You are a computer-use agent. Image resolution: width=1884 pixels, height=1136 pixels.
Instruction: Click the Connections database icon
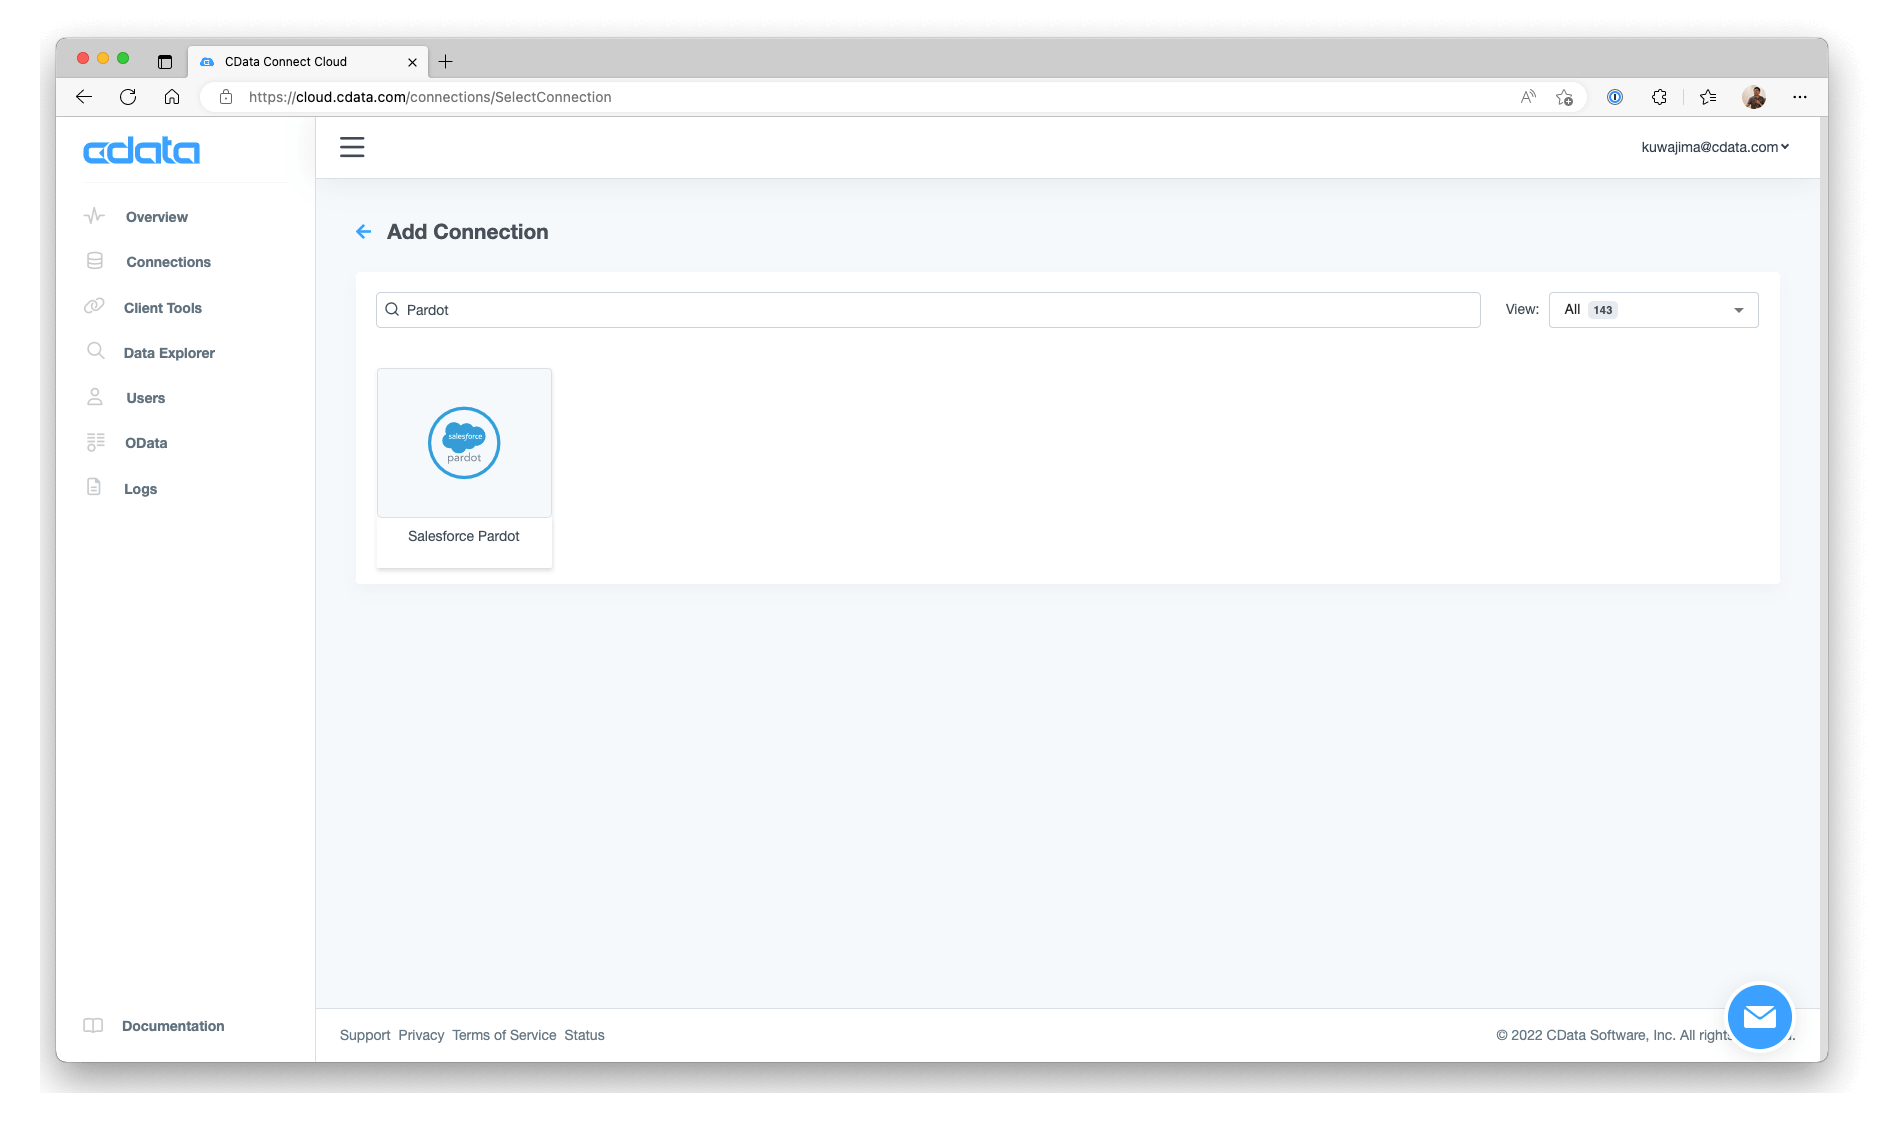click(95, 261)
